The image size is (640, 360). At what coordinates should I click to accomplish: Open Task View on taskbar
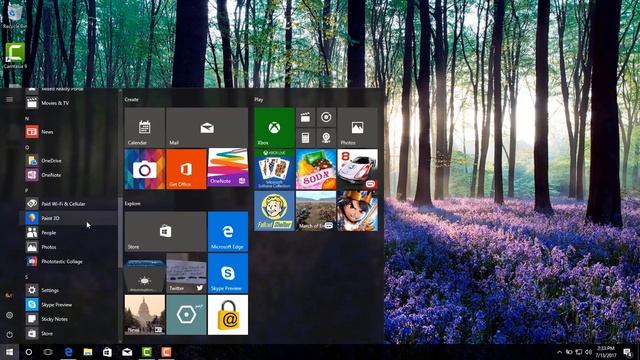click(48, 352)
